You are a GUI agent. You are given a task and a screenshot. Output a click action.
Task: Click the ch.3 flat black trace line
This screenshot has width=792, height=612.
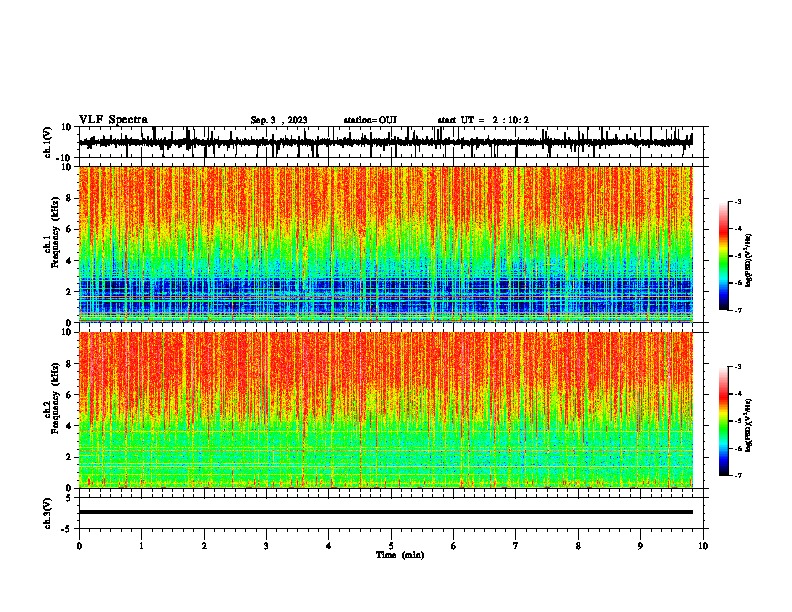pos(386,512)
